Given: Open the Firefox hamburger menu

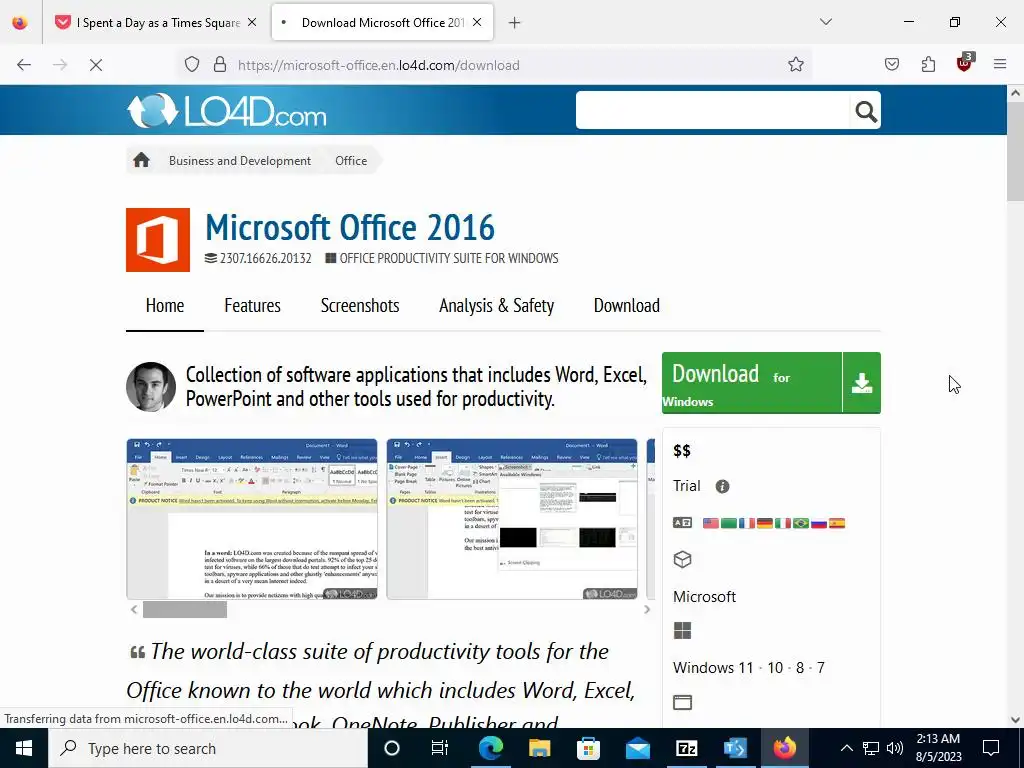Looking at the screenshot, I should point(1000,65).
